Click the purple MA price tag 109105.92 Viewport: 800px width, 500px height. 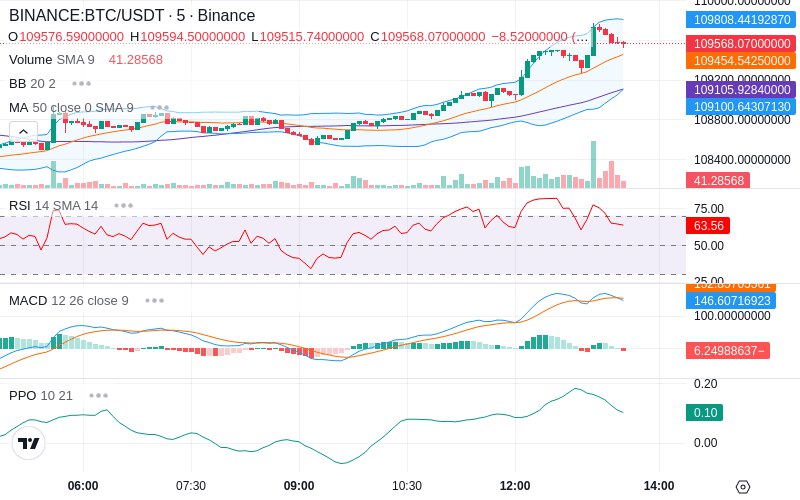[741, 90]
